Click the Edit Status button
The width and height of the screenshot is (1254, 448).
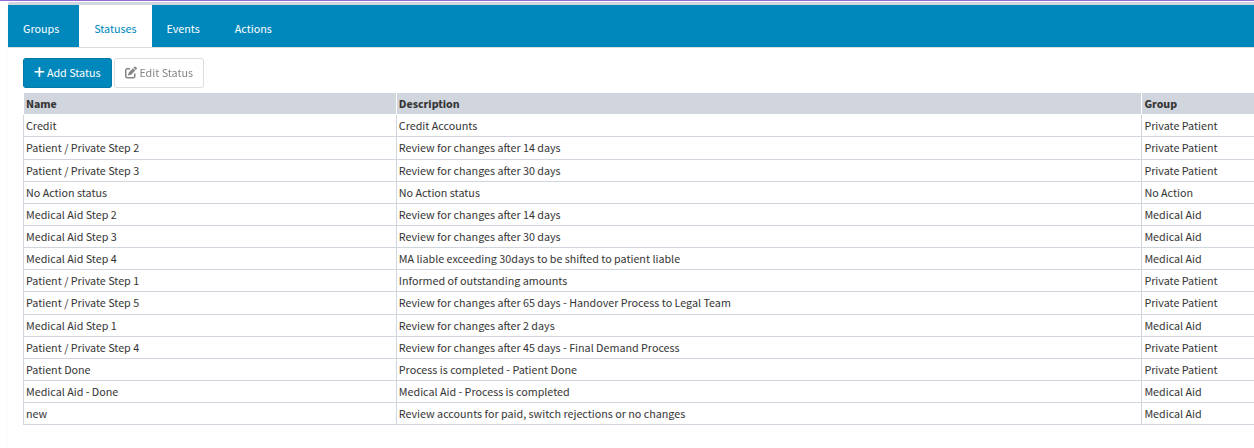click(159, 73)
